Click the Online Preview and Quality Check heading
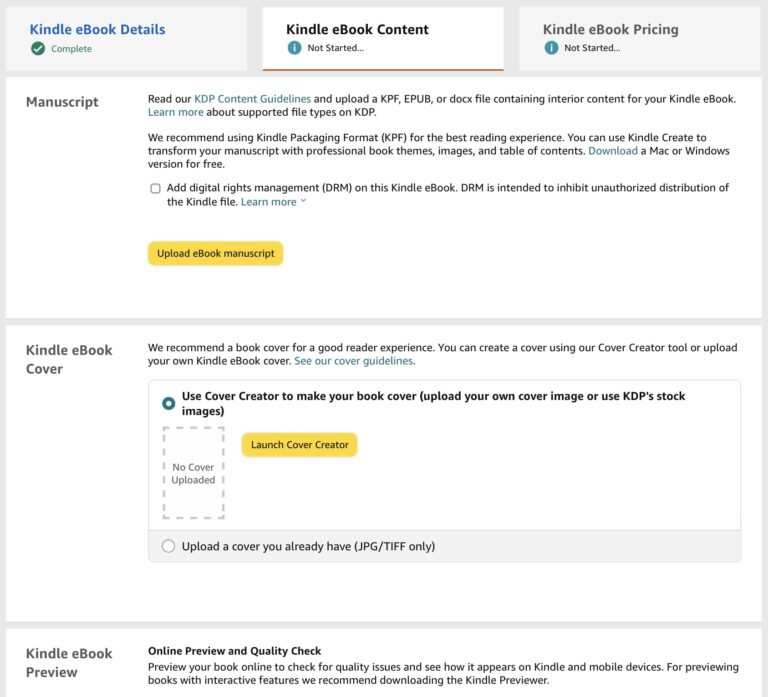 (x=235, y=651)
